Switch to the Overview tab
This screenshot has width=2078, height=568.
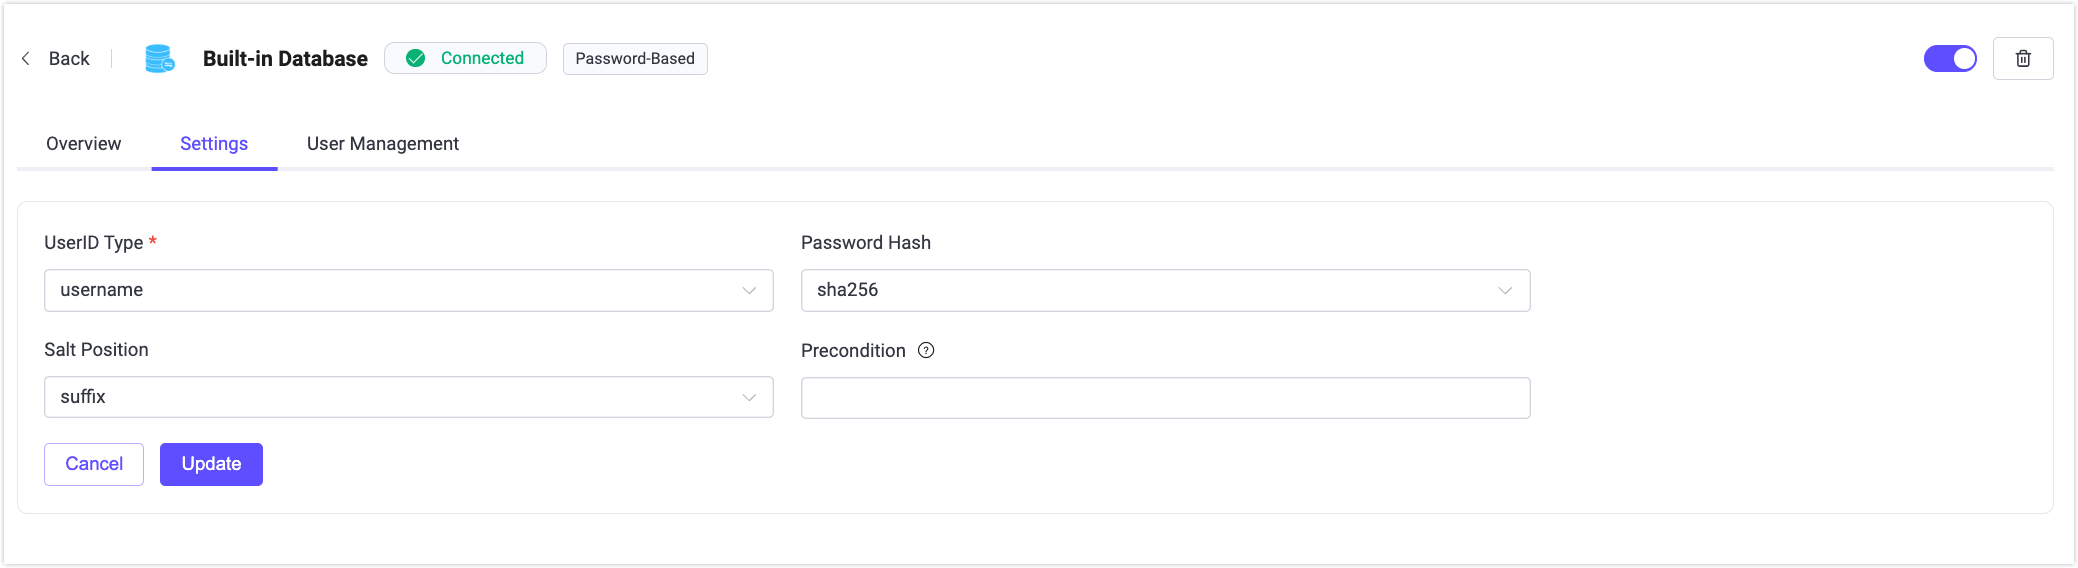point(84,144)
